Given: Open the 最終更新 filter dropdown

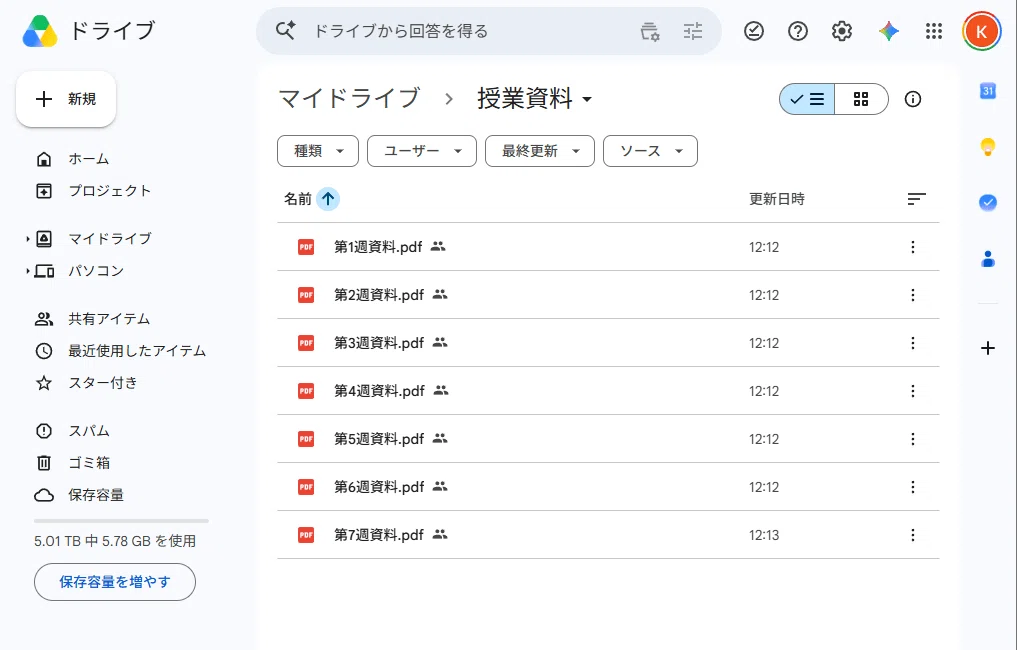Looking at the screenshot, I should coord(540,151).
